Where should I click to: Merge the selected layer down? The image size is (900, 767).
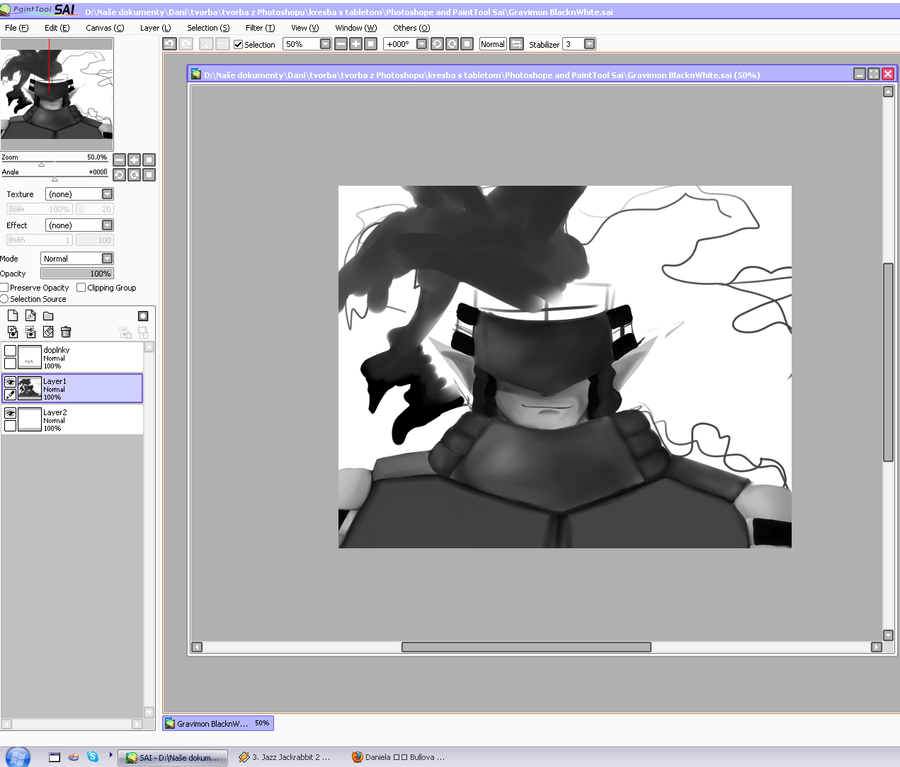pyautogui.click(x=30, y=332)
